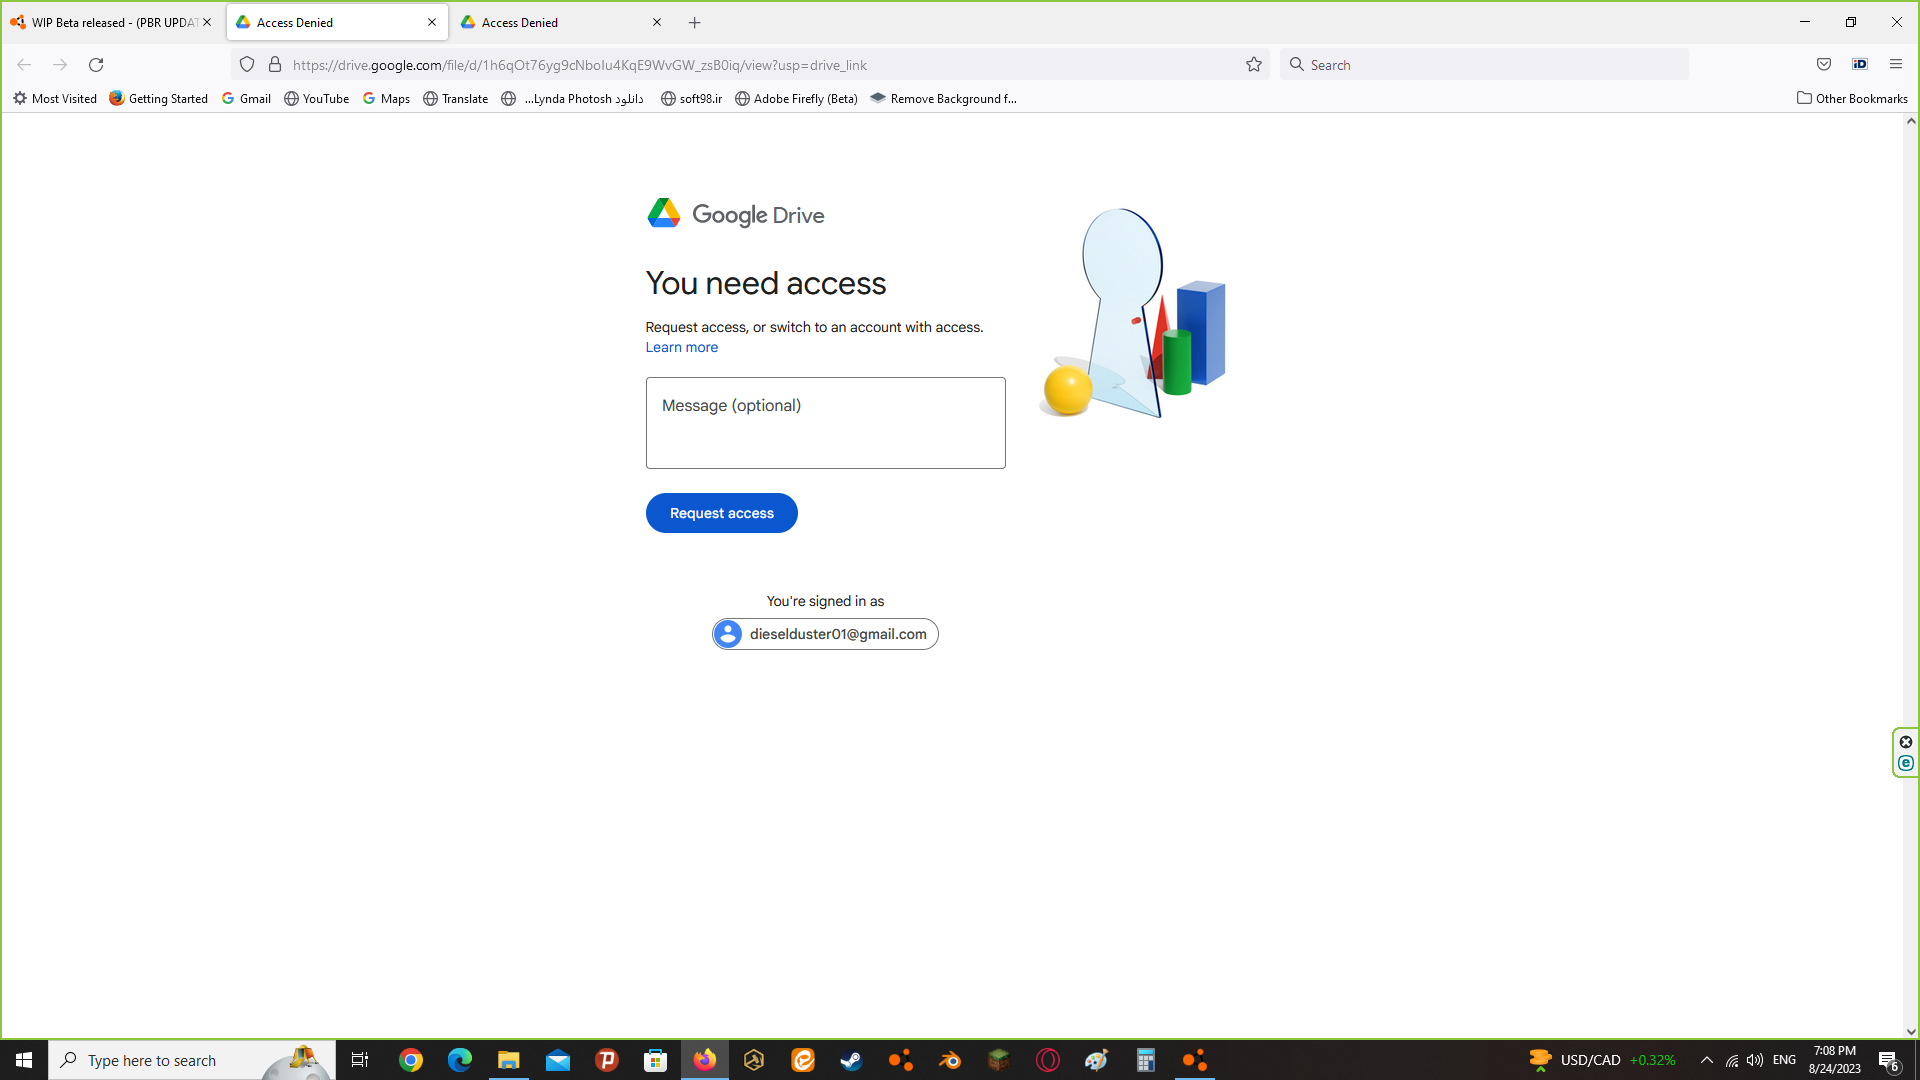
Task: Save page to Pocket
Action: point(1824,64)
